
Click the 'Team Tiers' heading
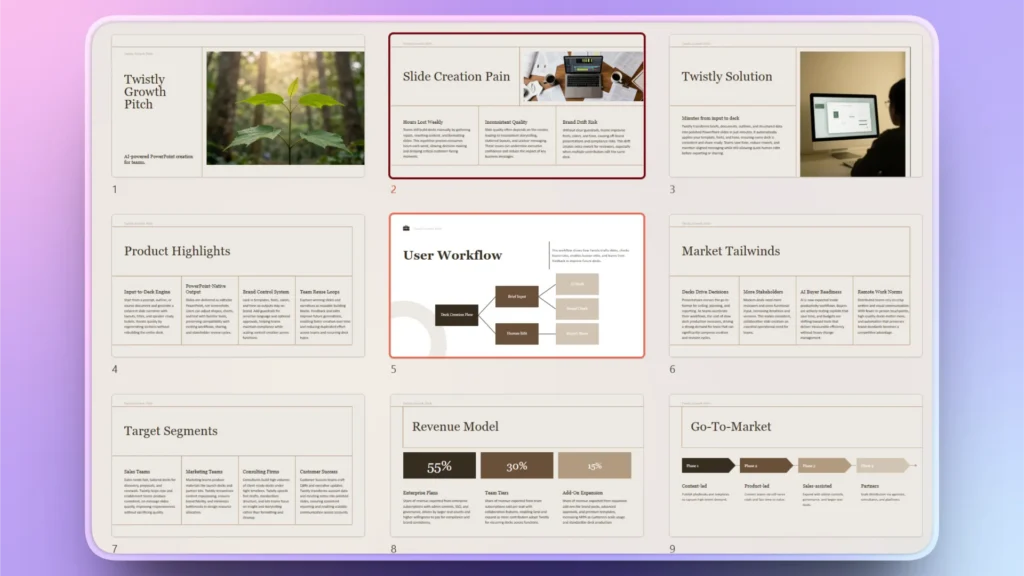coord(496,493)
